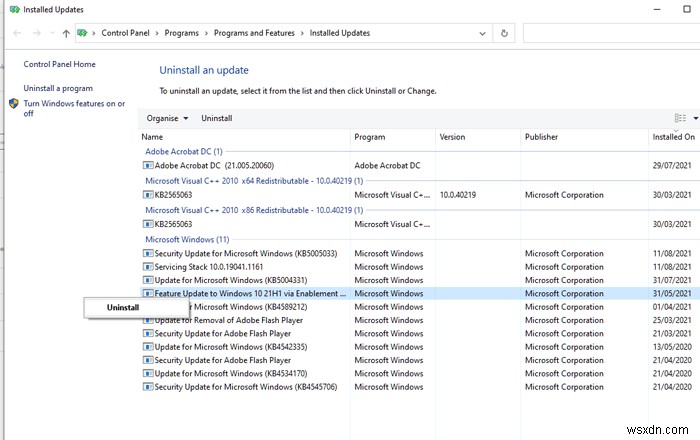Click installed date 31/05/2021
The height and width of the screenshot is (440, 700).
(x=672, y=294)
